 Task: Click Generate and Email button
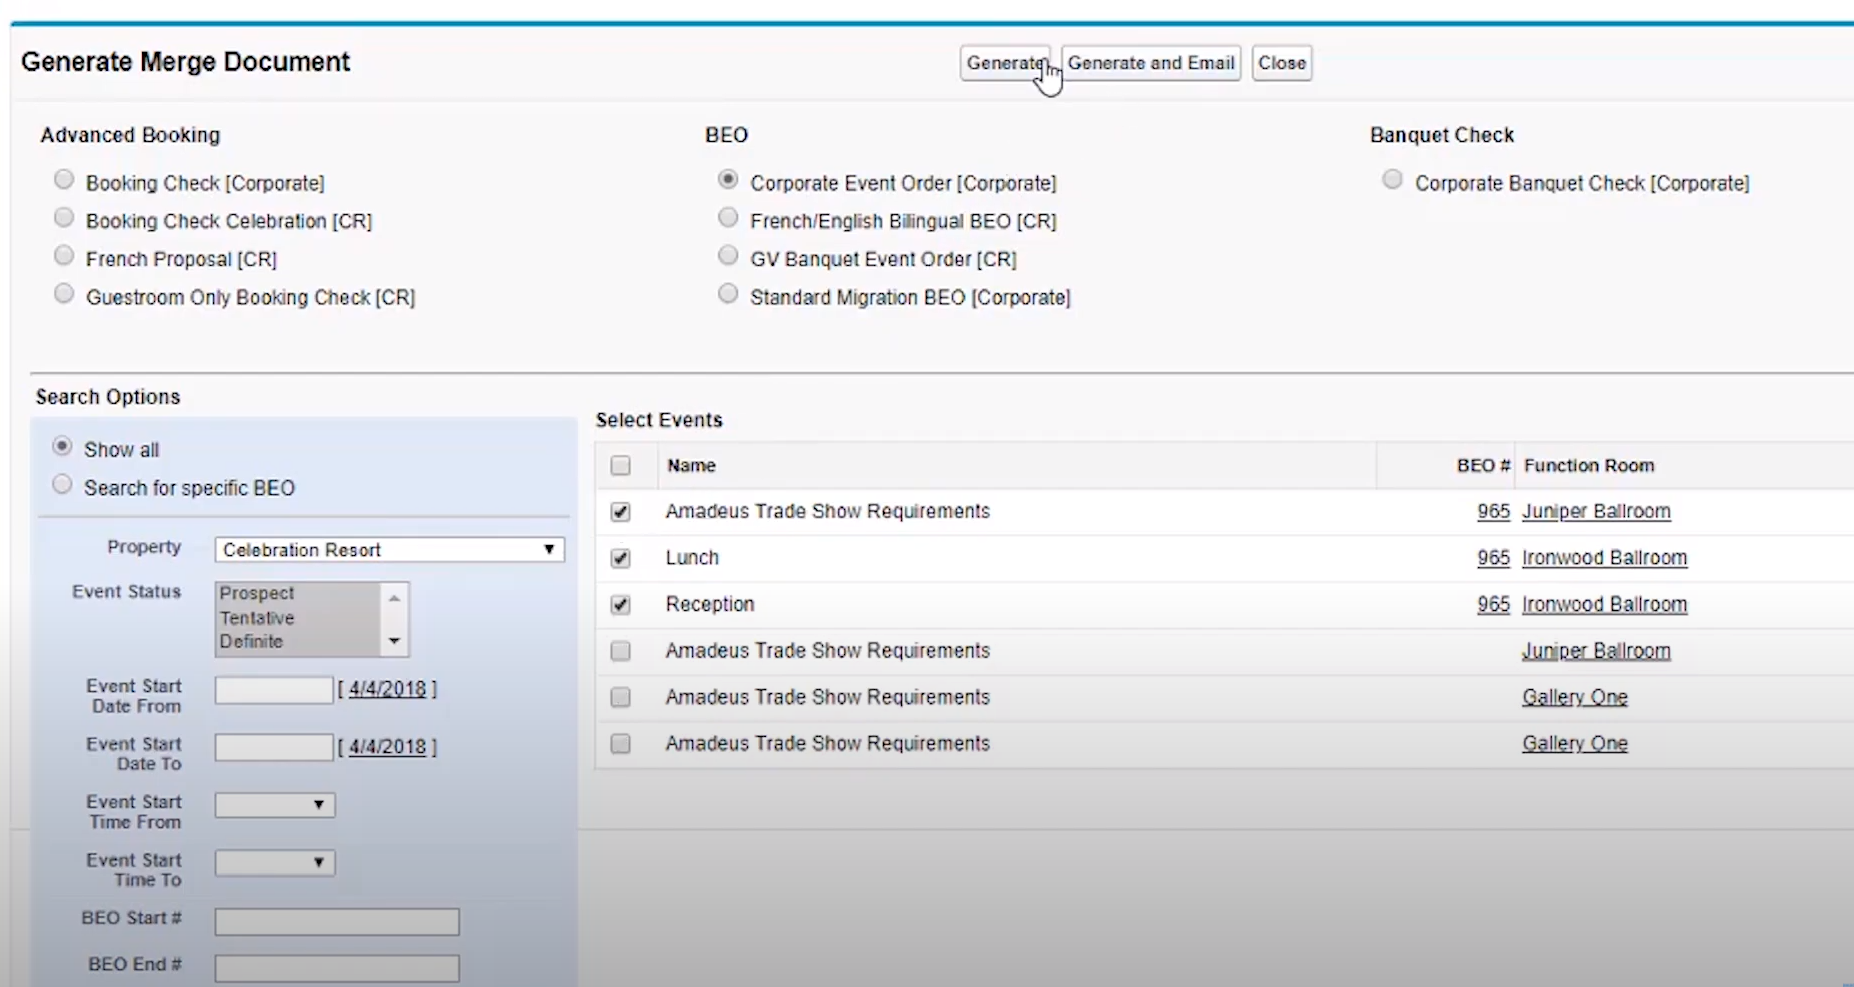pyautogui.click(x=1151, y=63)
